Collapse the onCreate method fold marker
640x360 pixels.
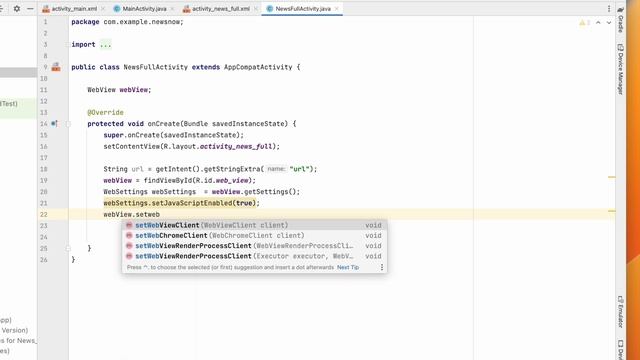[68, 124]
